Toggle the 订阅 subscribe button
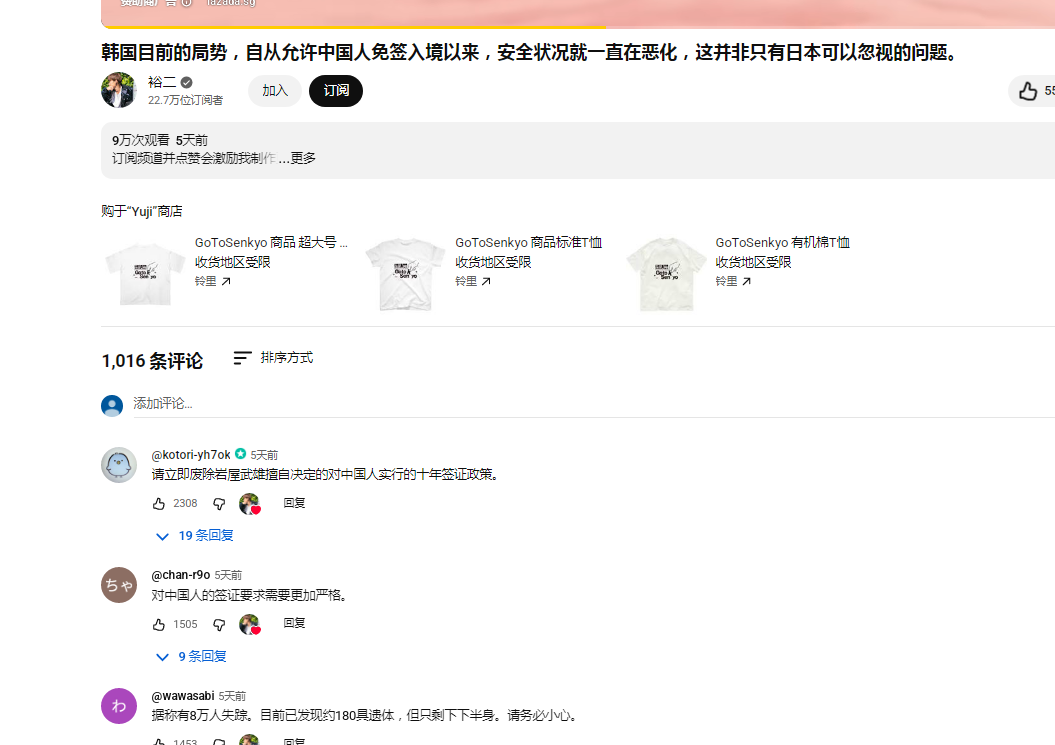 click(335, 91)
